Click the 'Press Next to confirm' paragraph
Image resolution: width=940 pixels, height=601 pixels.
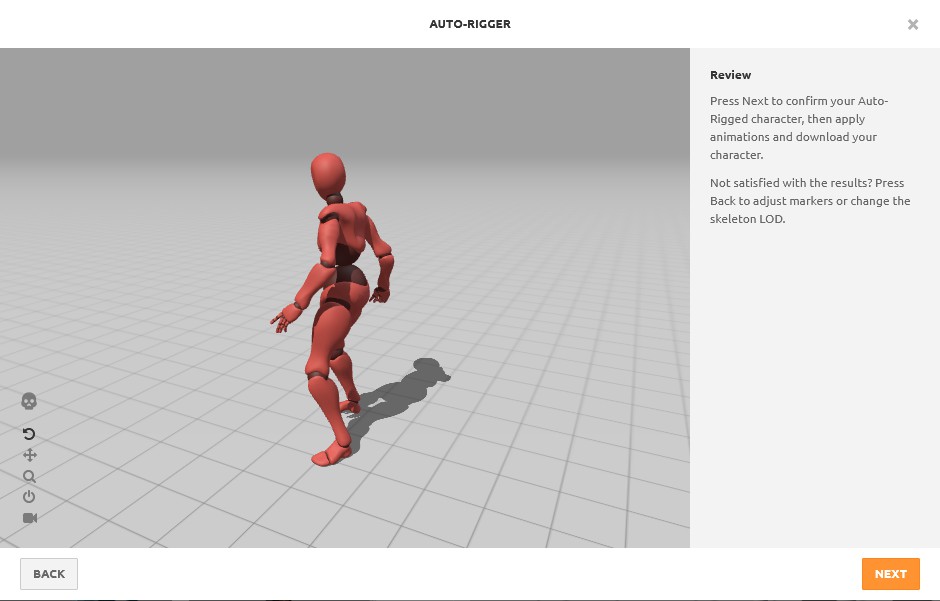799,128
